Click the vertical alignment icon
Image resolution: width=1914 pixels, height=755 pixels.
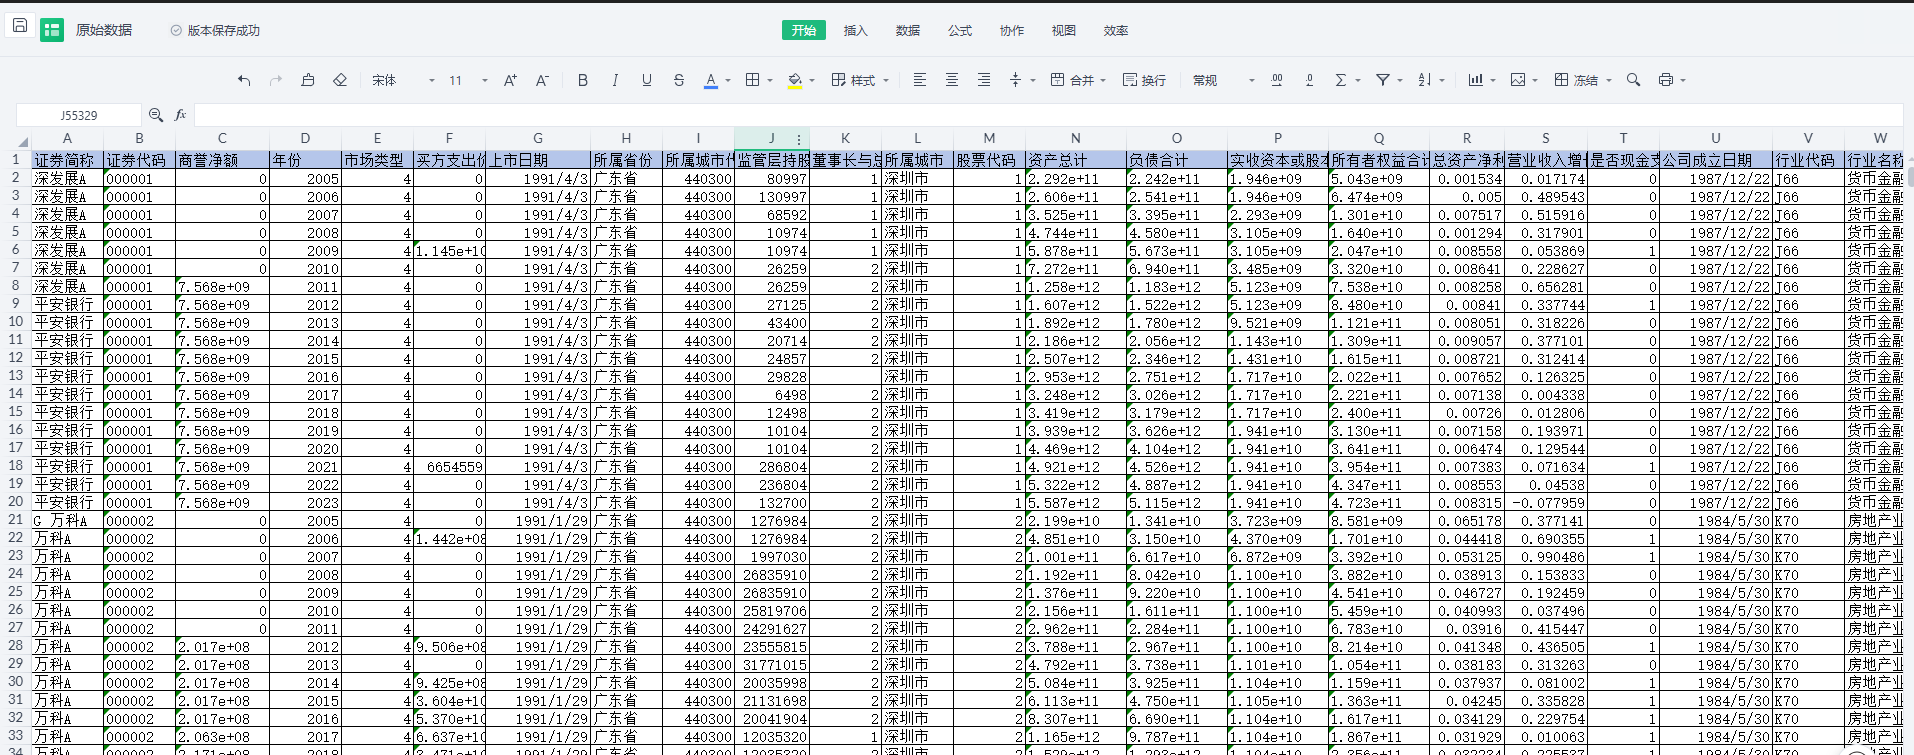(x=1016, y=80)
